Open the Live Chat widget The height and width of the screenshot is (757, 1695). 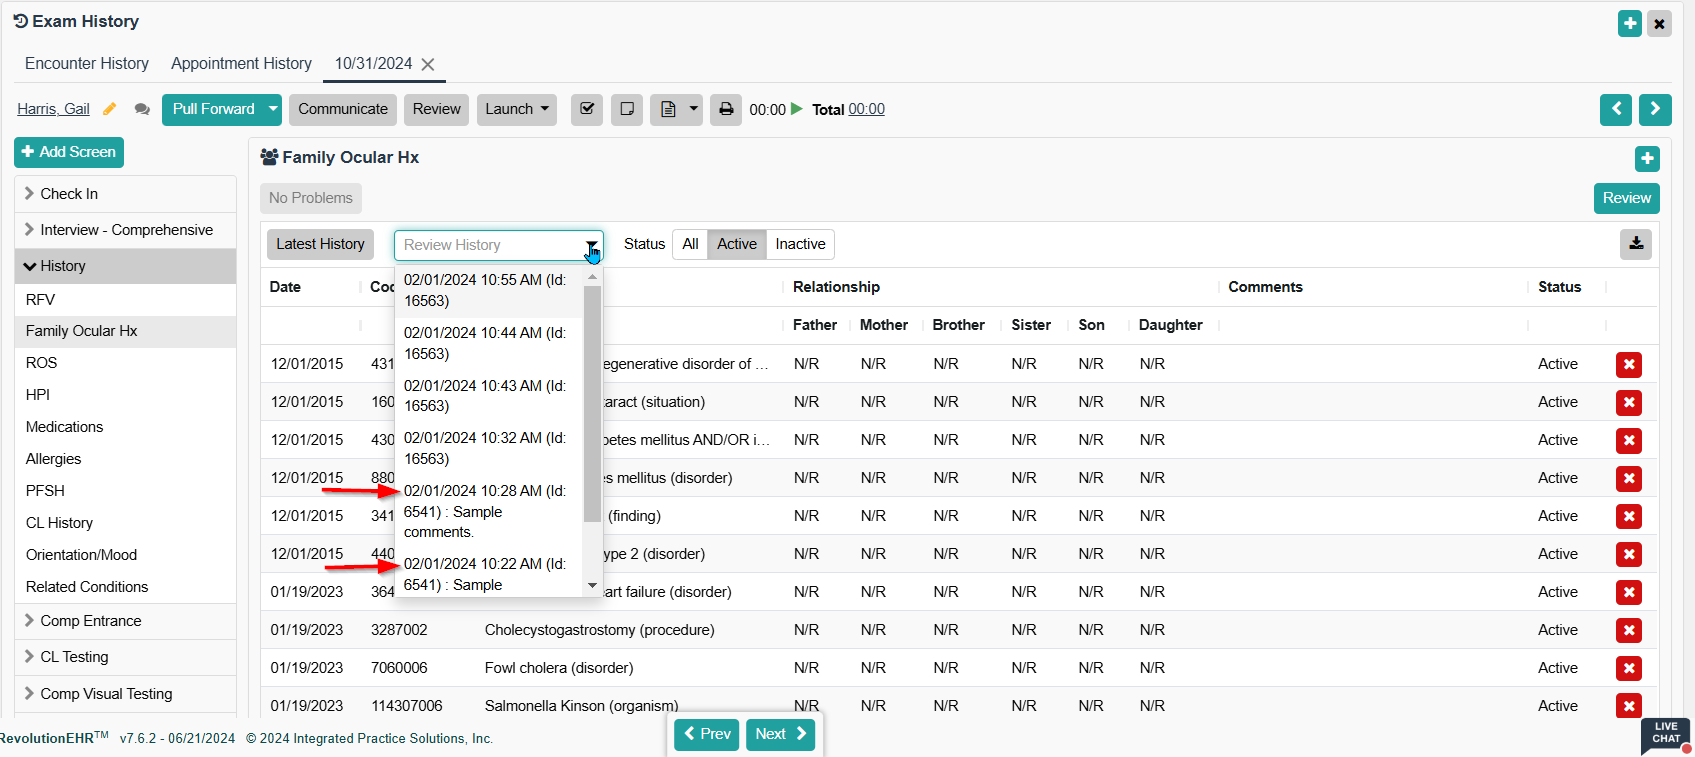tap(1665, 734)
